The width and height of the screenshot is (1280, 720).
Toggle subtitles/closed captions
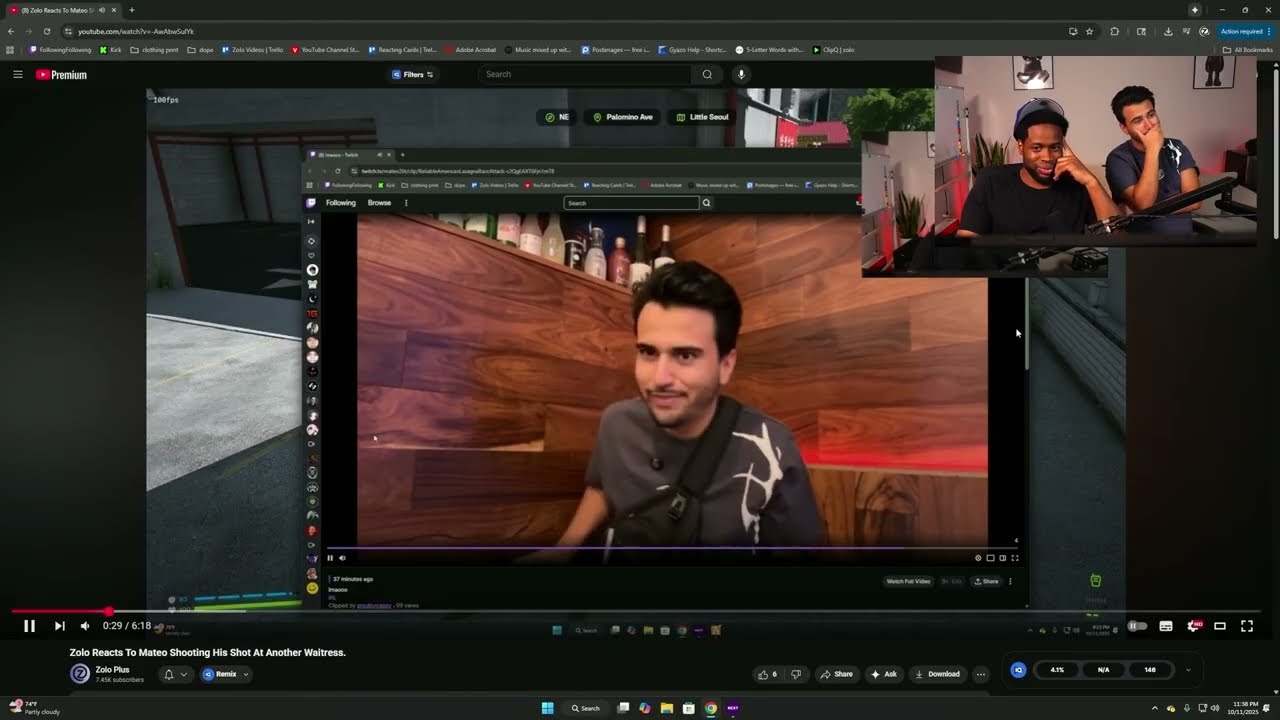point(1166,626)
